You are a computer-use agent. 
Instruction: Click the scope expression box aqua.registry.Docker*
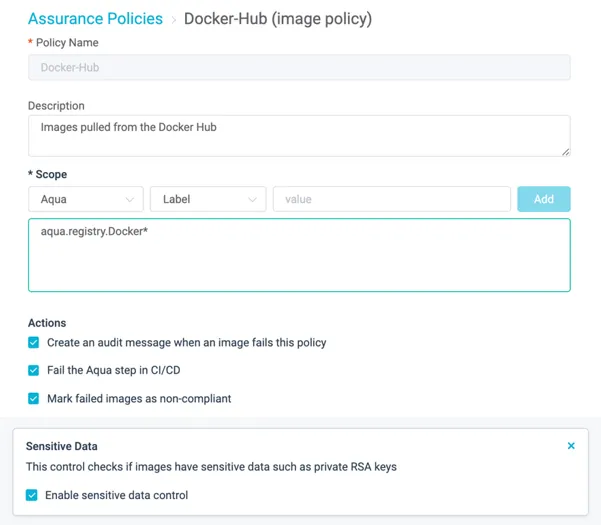[x=299, y=255]
